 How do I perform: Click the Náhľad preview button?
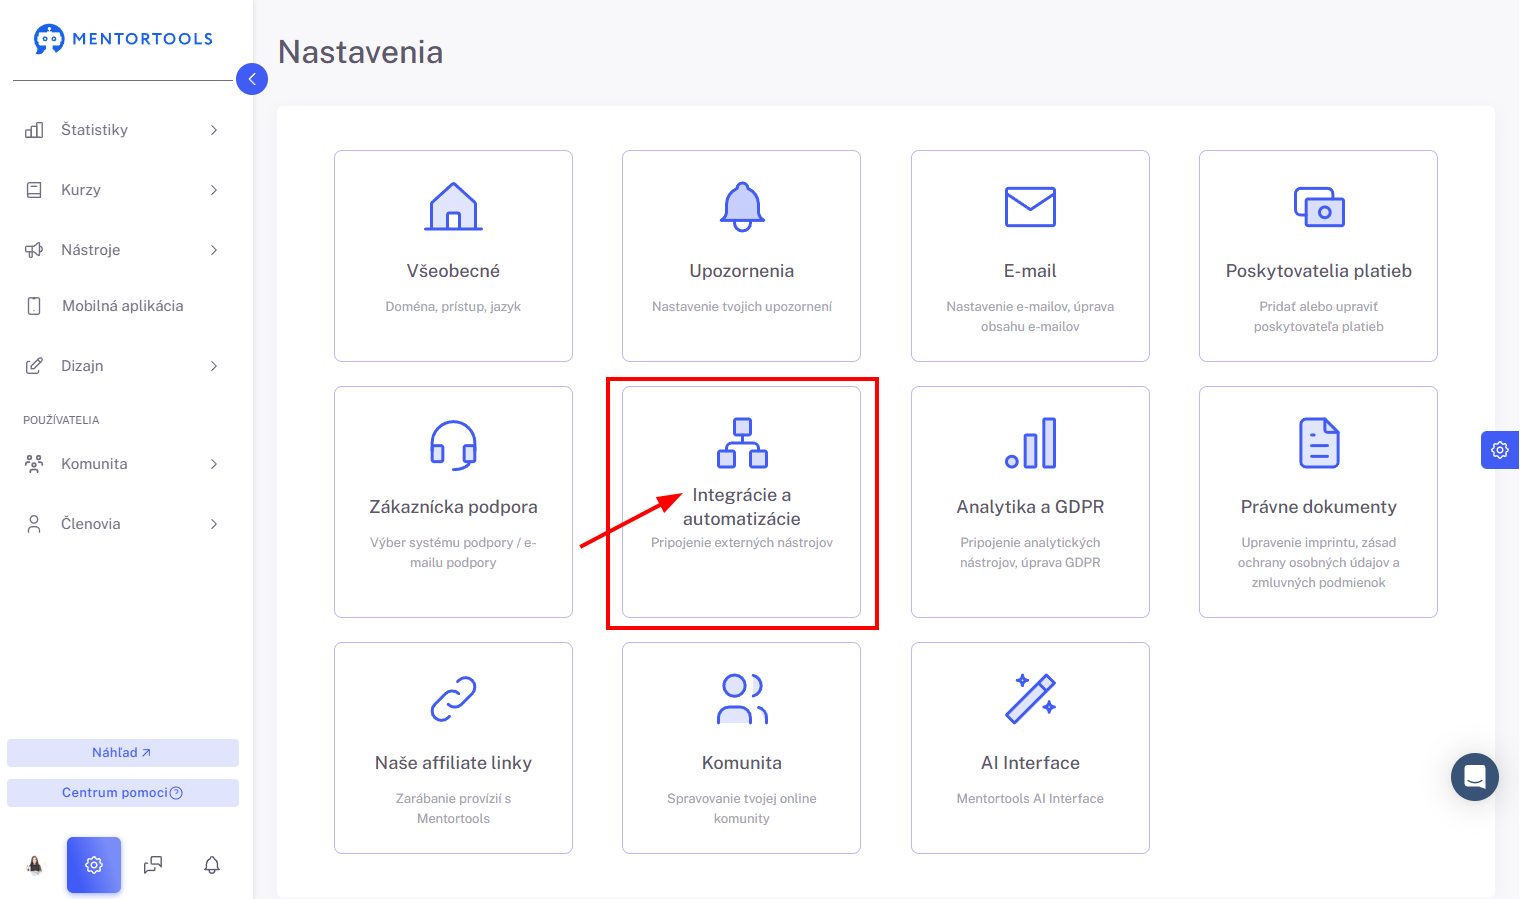click(x=123, y=753)
